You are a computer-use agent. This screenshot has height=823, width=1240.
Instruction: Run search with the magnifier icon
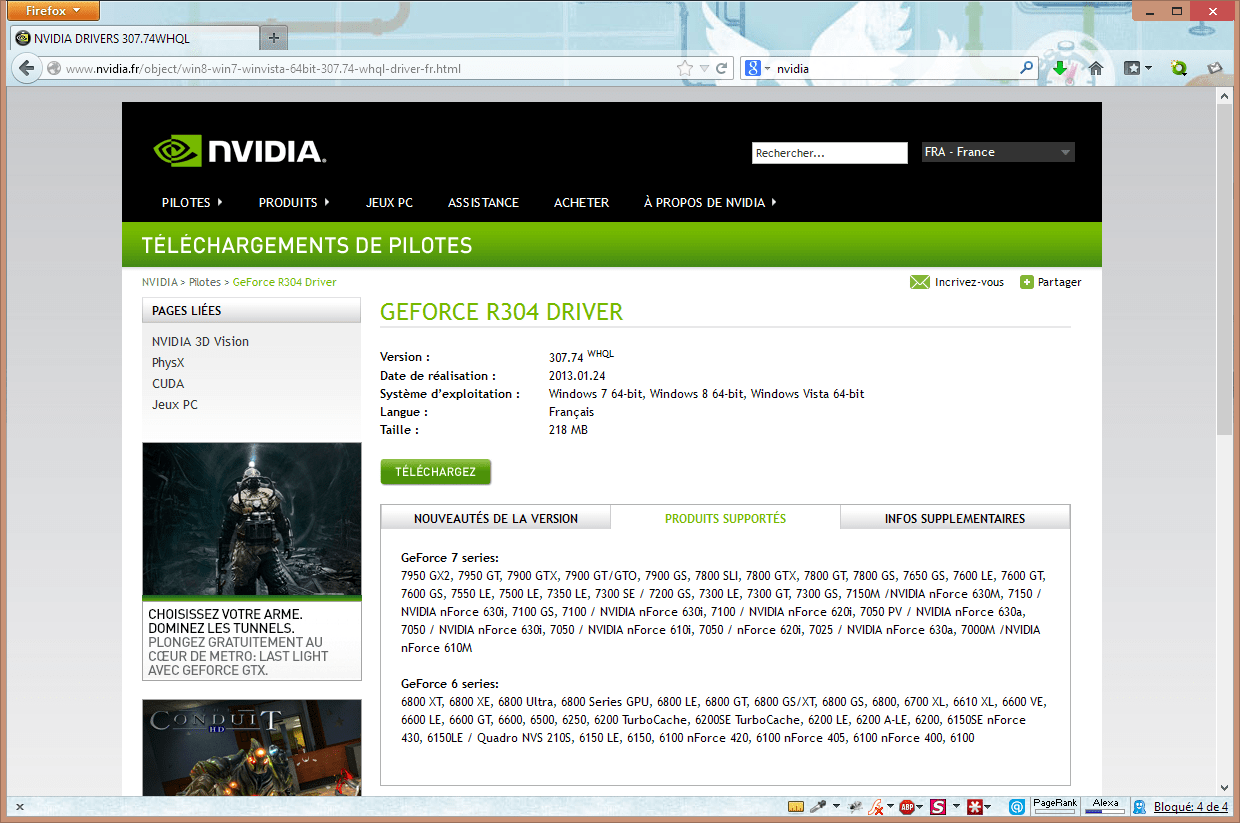[x=1027, y=69]
